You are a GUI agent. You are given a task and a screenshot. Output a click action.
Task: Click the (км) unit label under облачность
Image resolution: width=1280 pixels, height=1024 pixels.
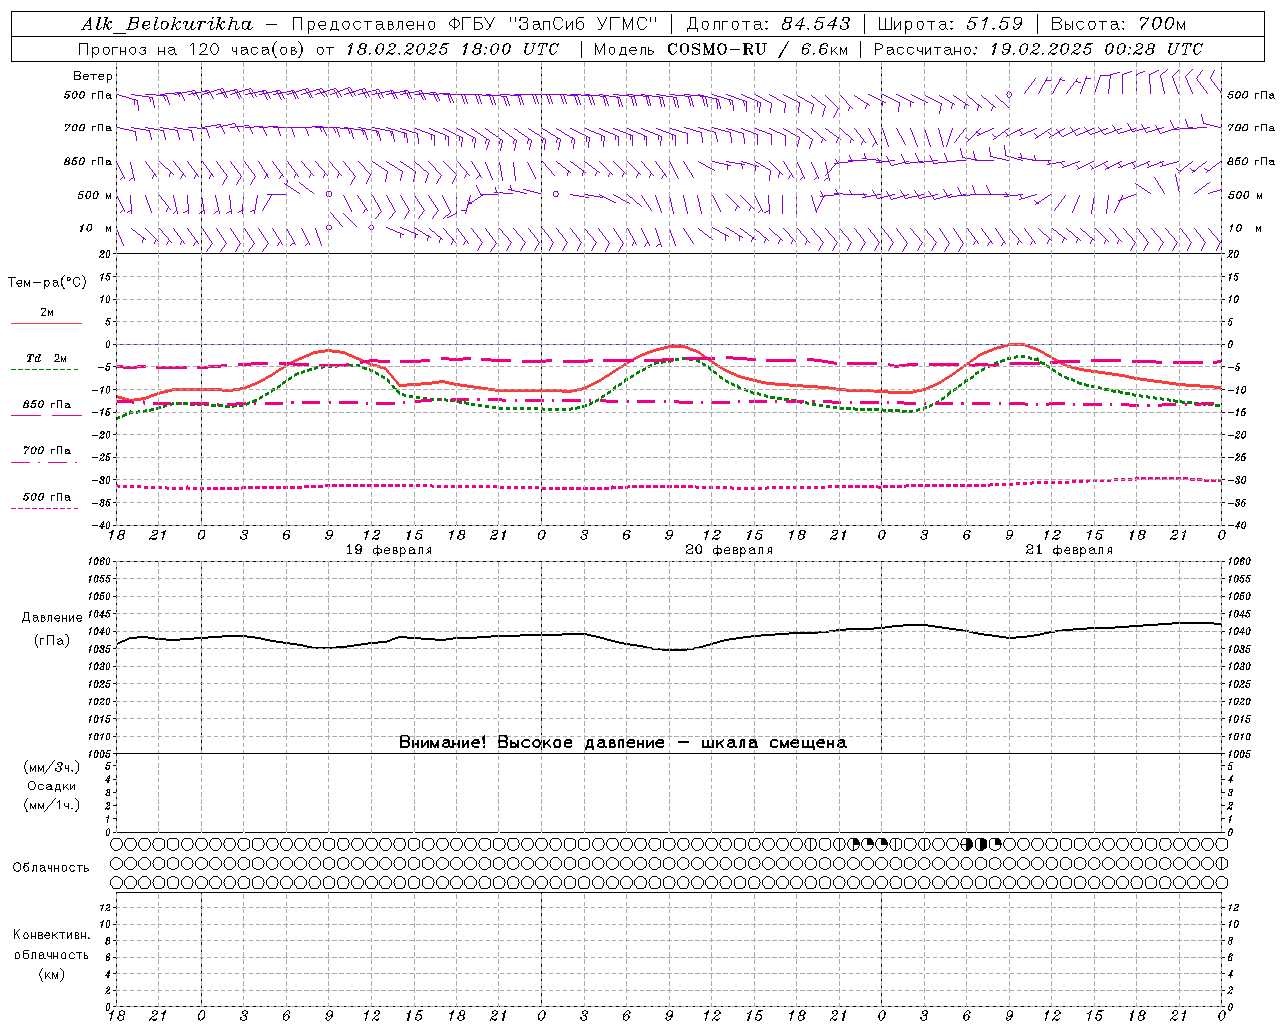tap(51, 974)
